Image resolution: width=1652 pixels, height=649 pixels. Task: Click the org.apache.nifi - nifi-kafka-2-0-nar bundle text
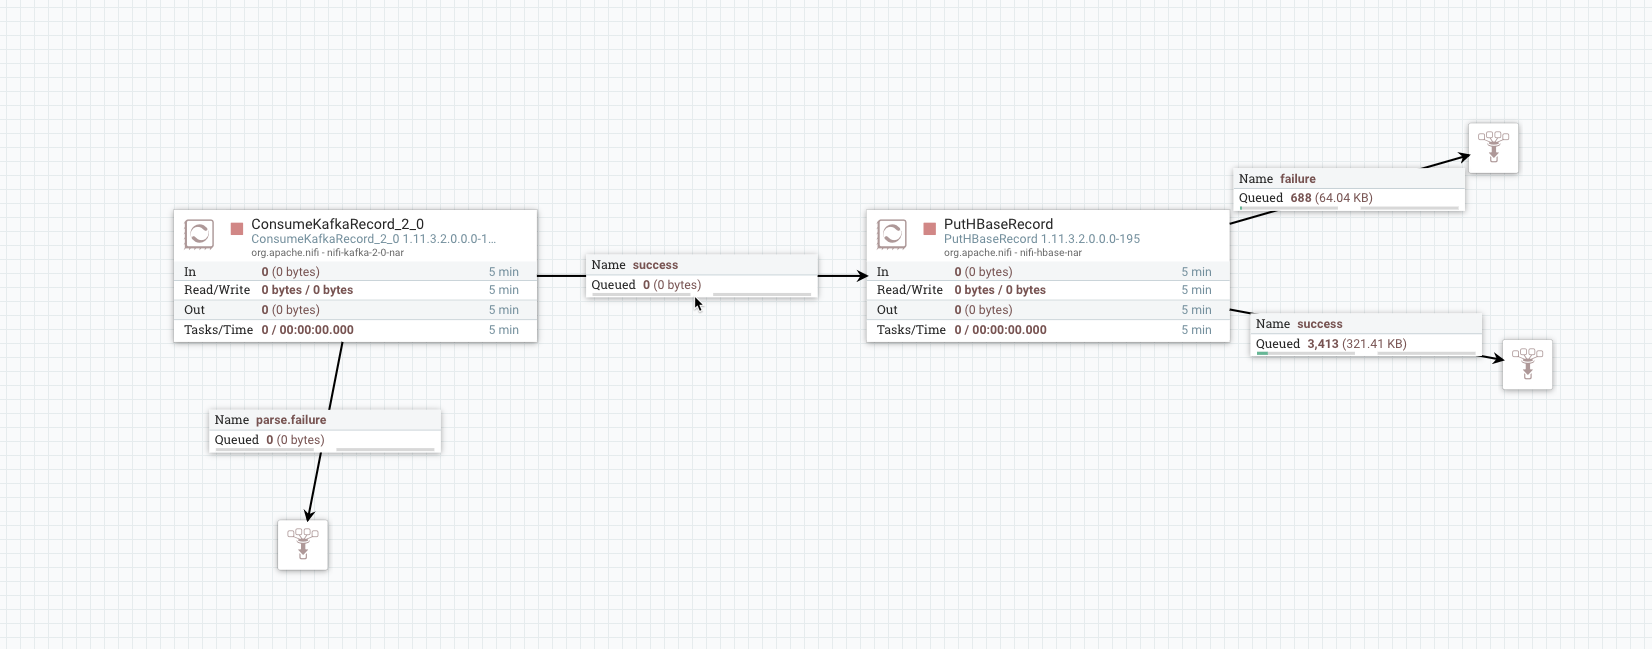point(327,253)
